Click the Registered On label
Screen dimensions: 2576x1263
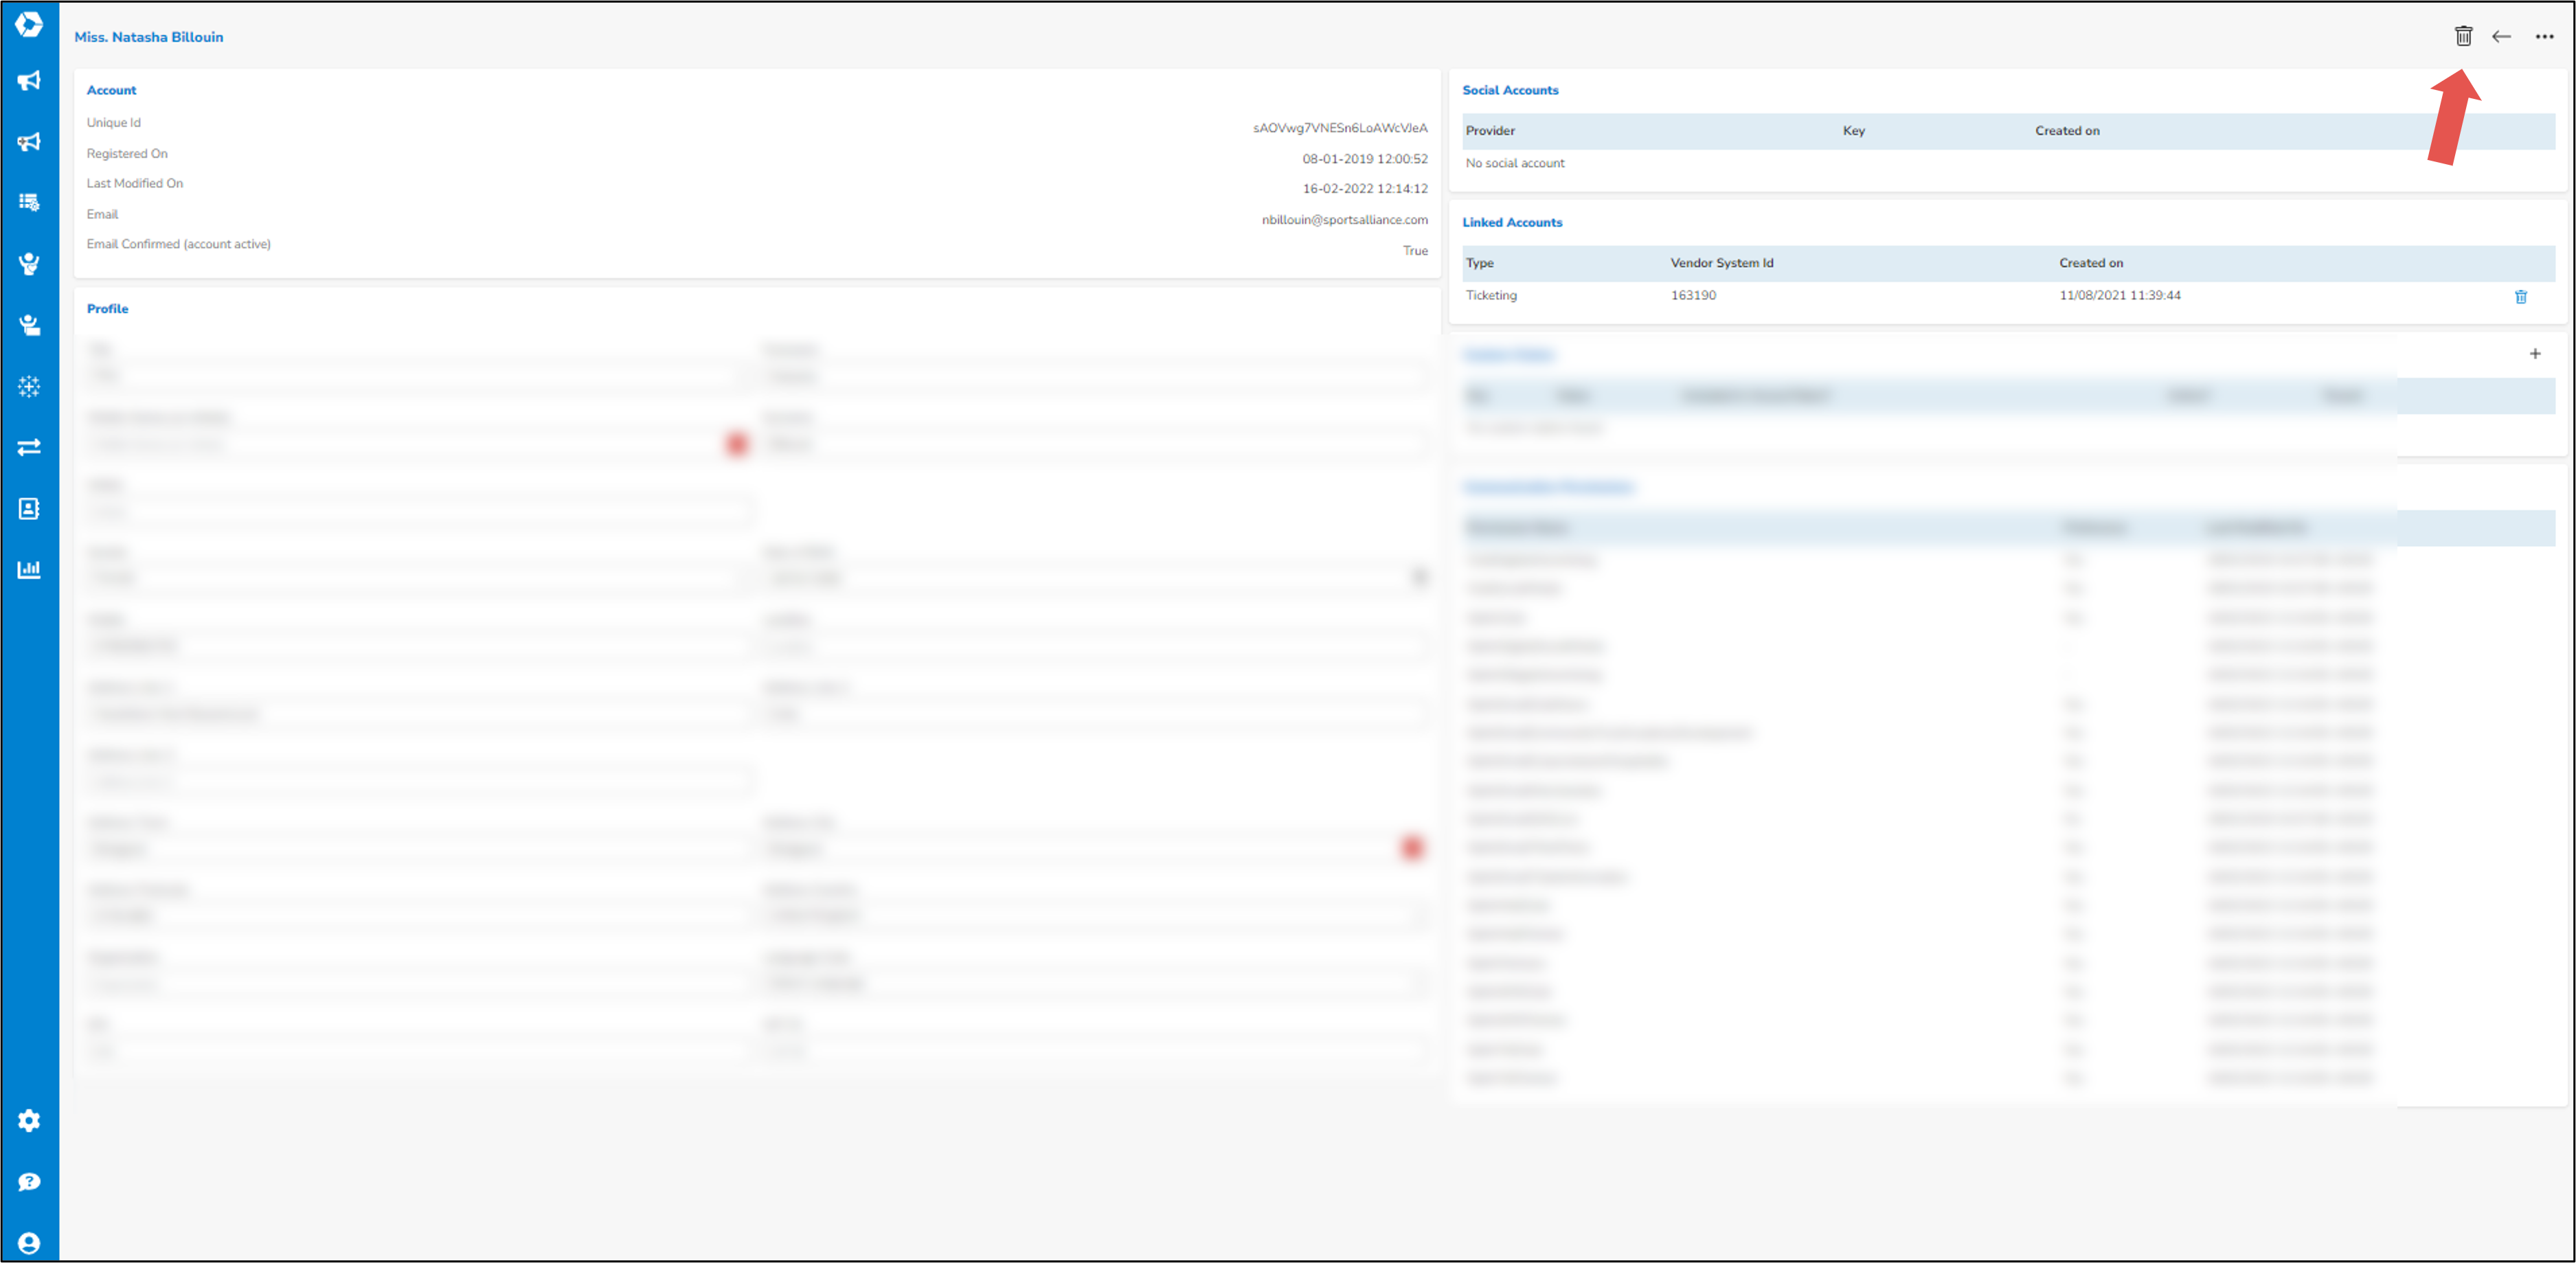pos(127,154)
